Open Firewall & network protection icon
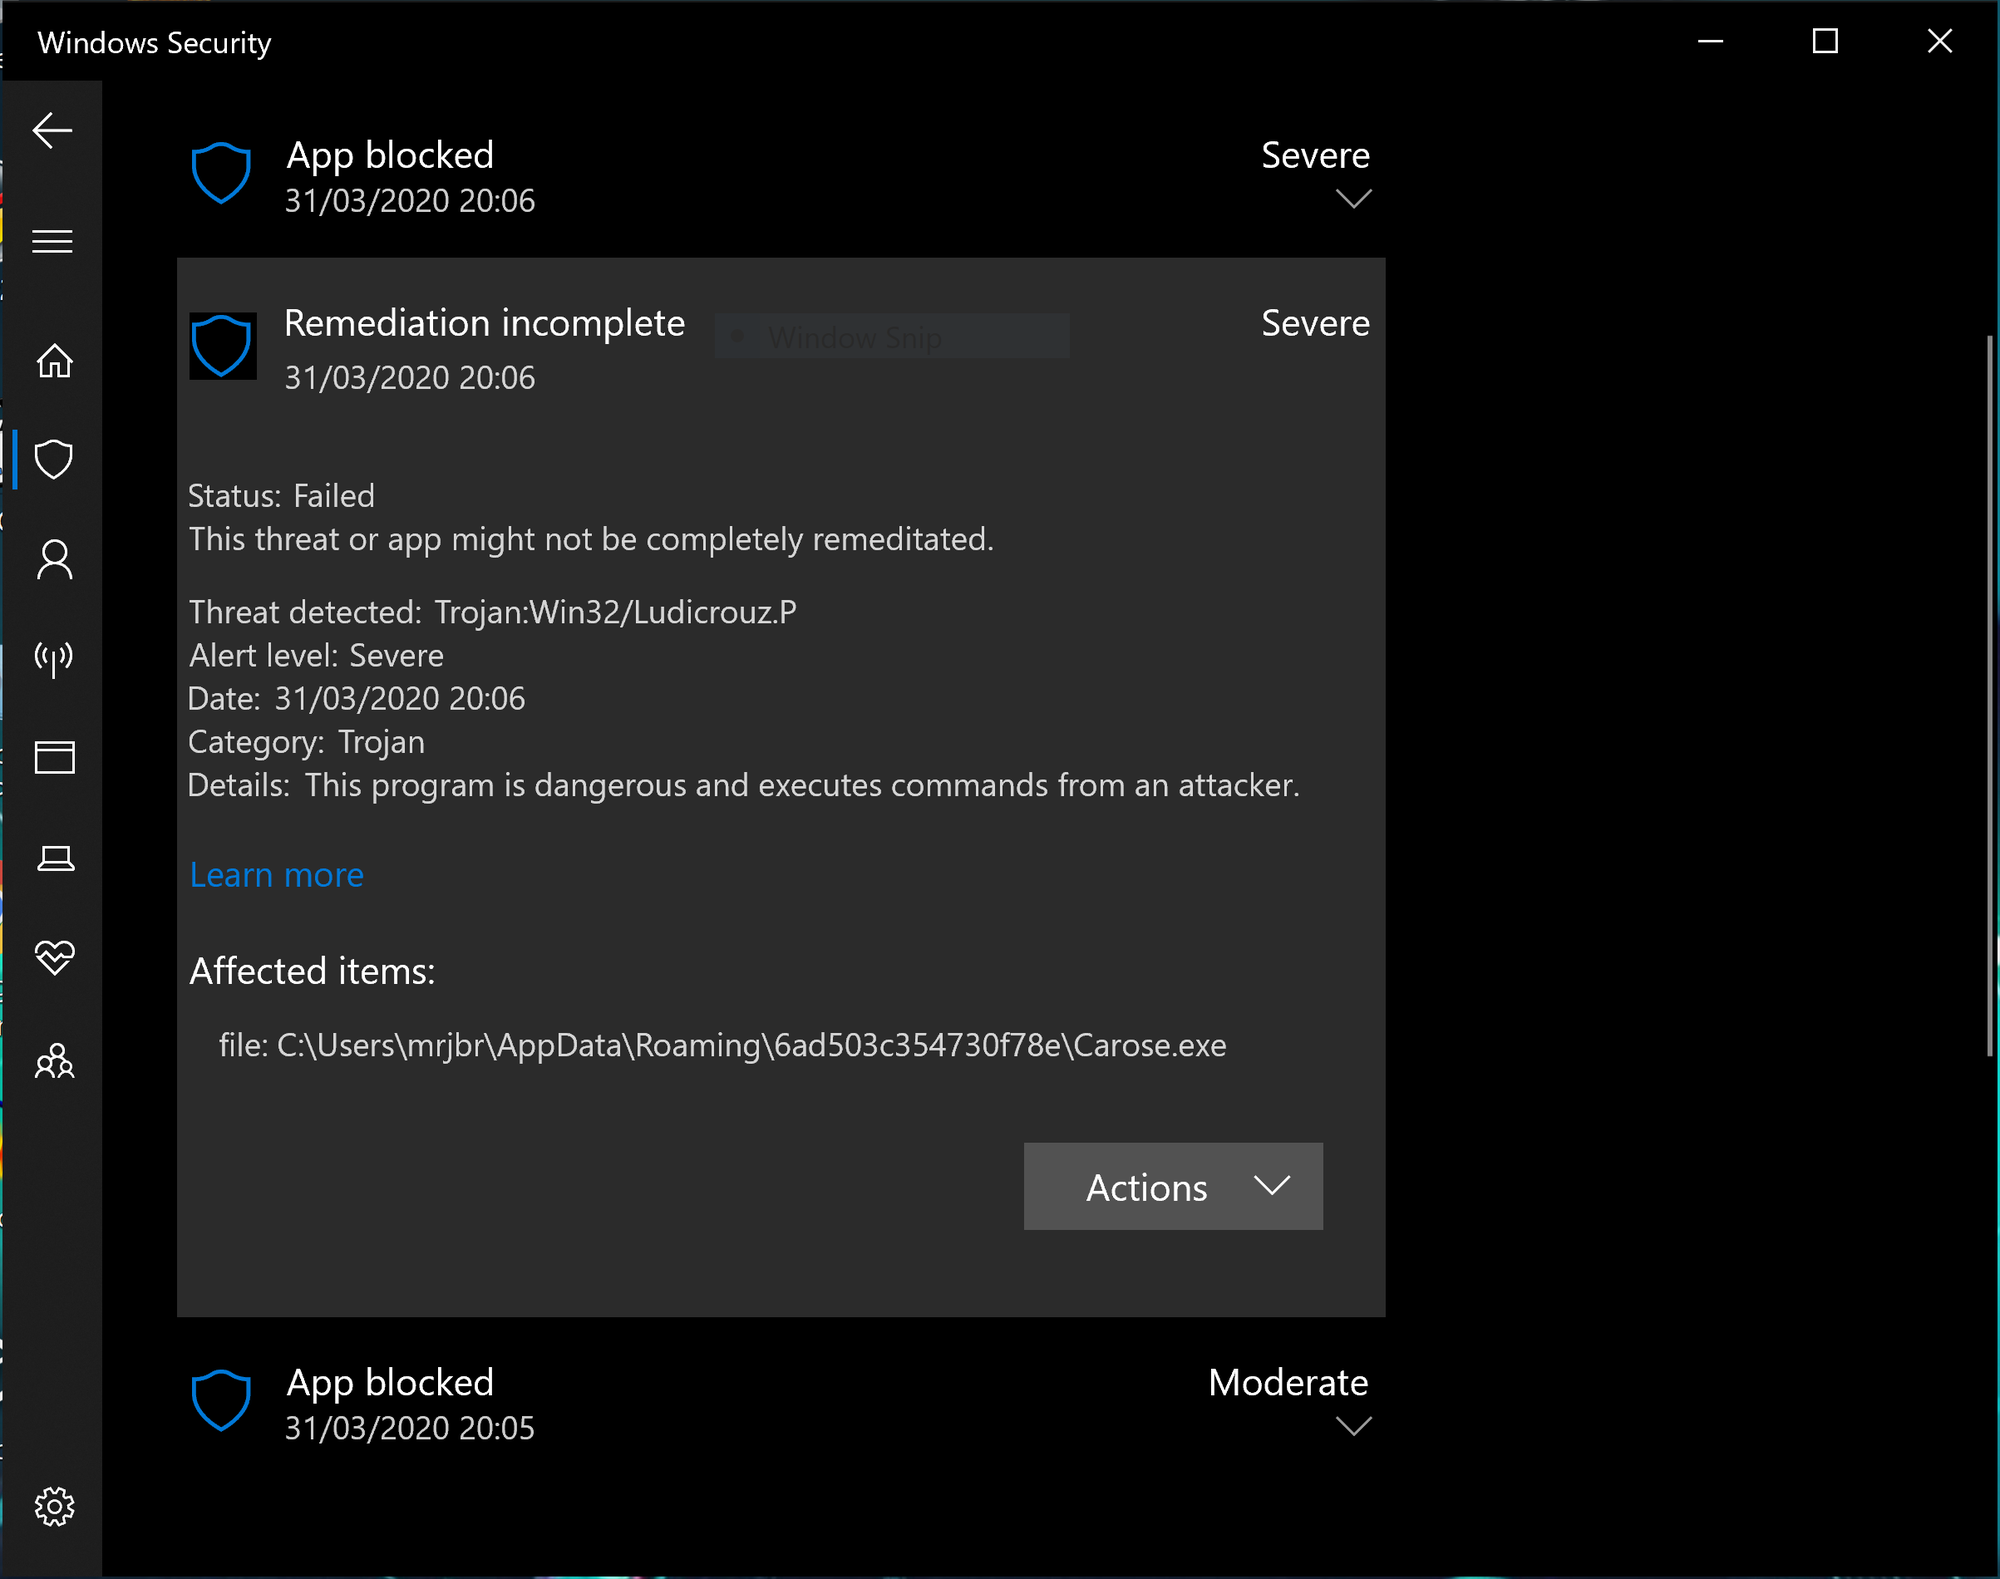This screenshot has width=2000, height=1579. 54,658
